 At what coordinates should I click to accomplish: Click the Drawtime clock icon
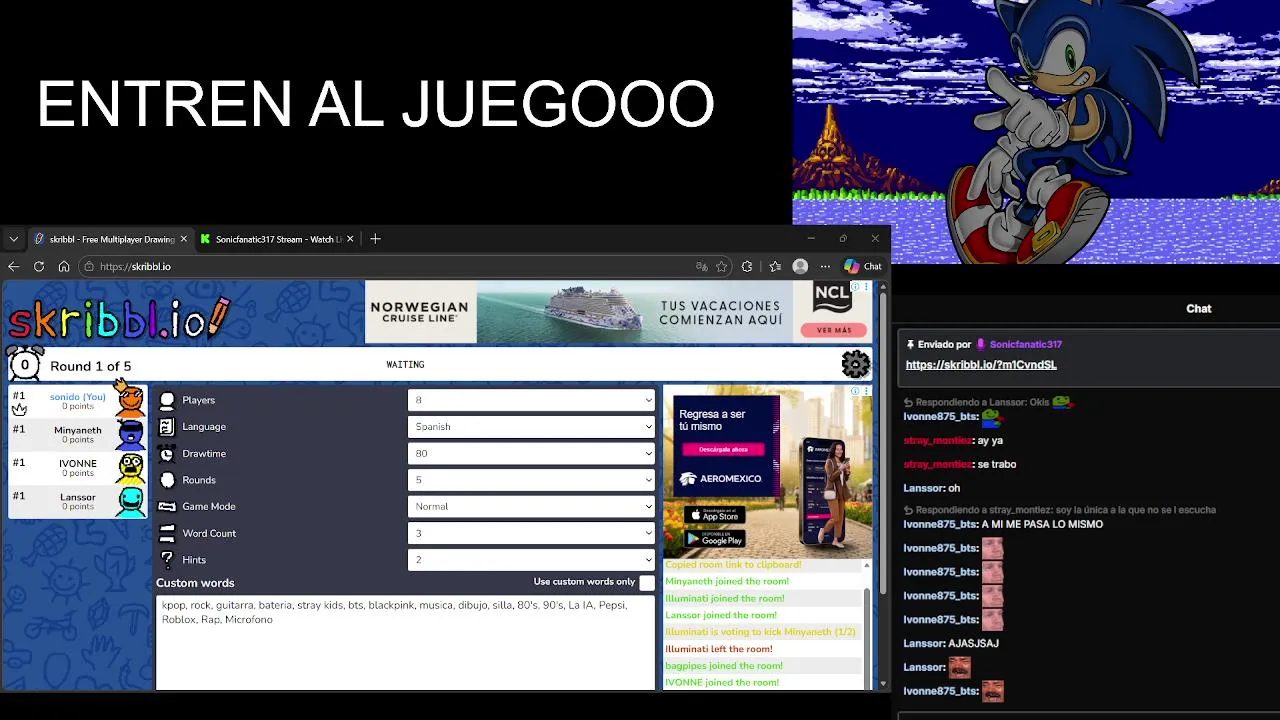click(167, 453)
